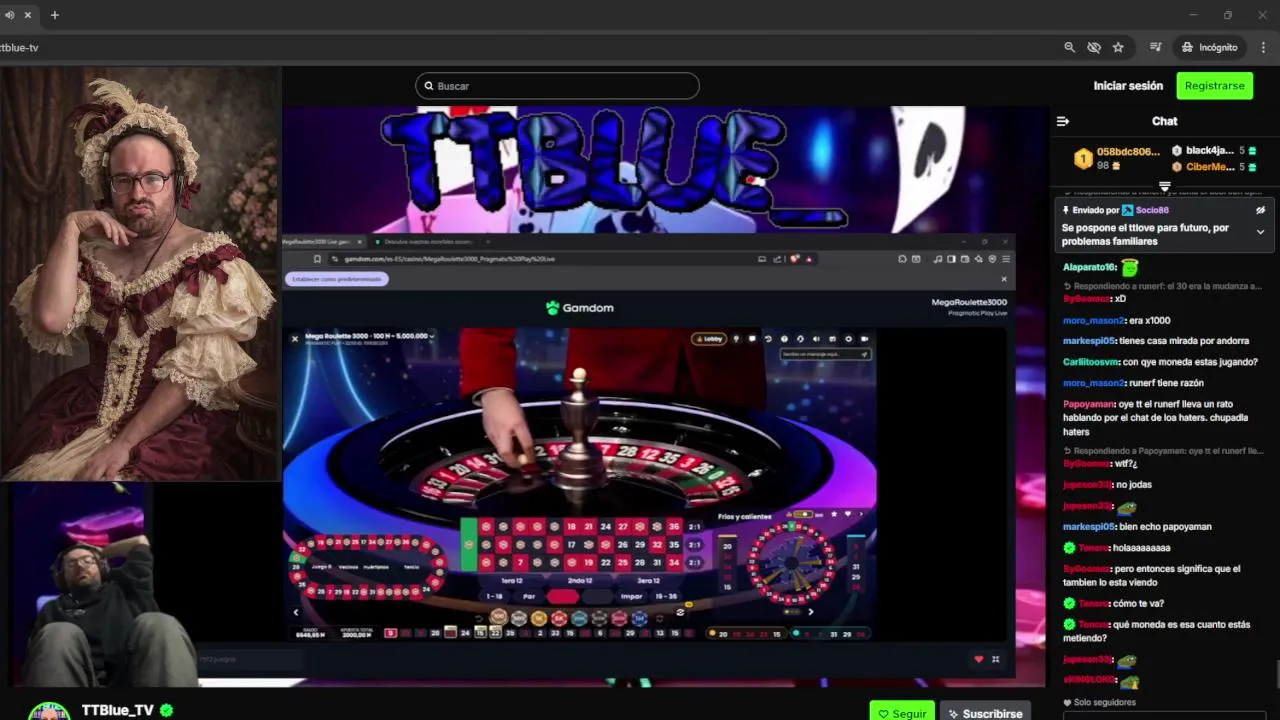This screenshot has width=1280, height=720.
Task: Click the Incógnito profile chip
Action: coord(1209,47)
